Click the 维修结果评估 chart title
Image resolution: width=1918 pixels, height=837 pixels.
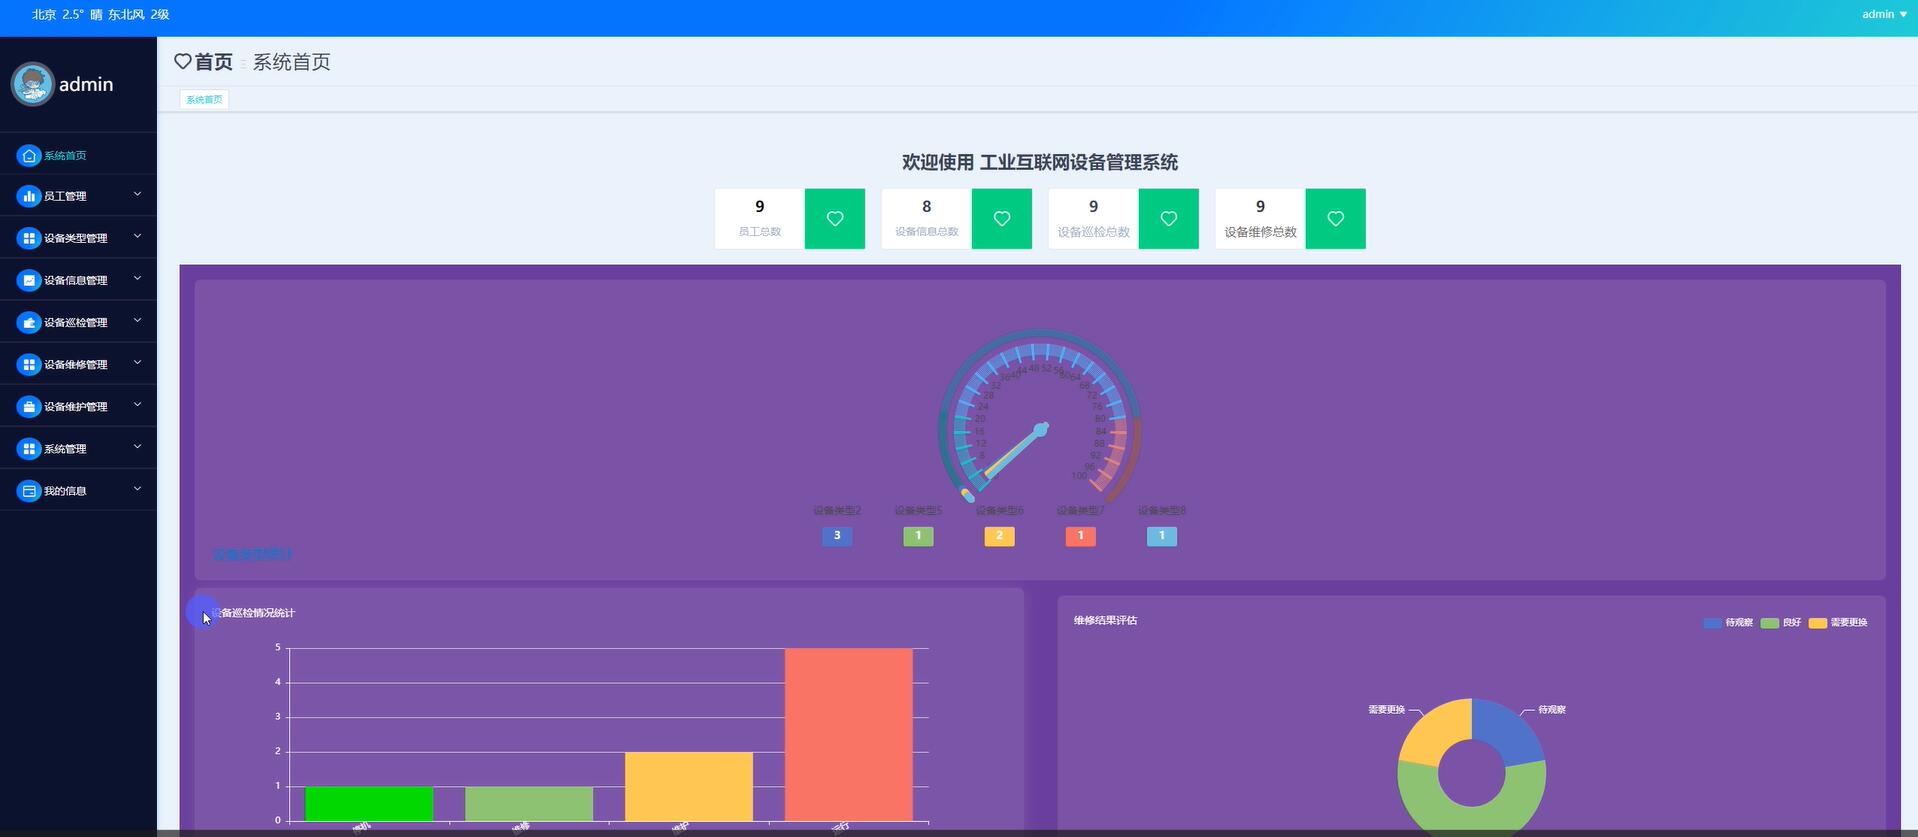tap(1105, 621)
